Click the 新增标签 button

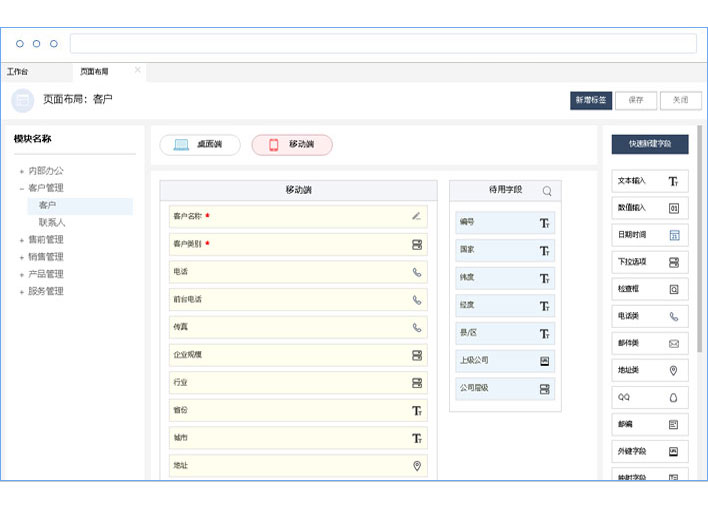point(590,100)
